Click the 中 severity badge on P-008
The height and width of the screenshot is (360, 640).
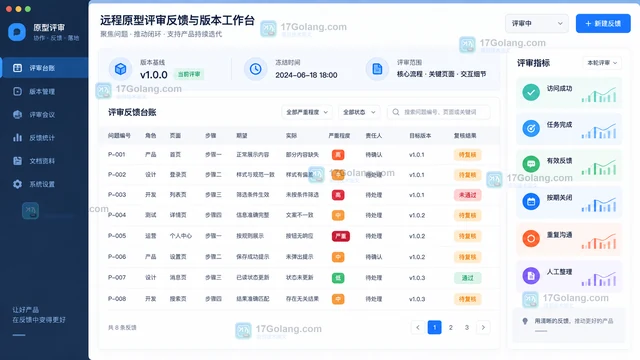coord(338,299)
